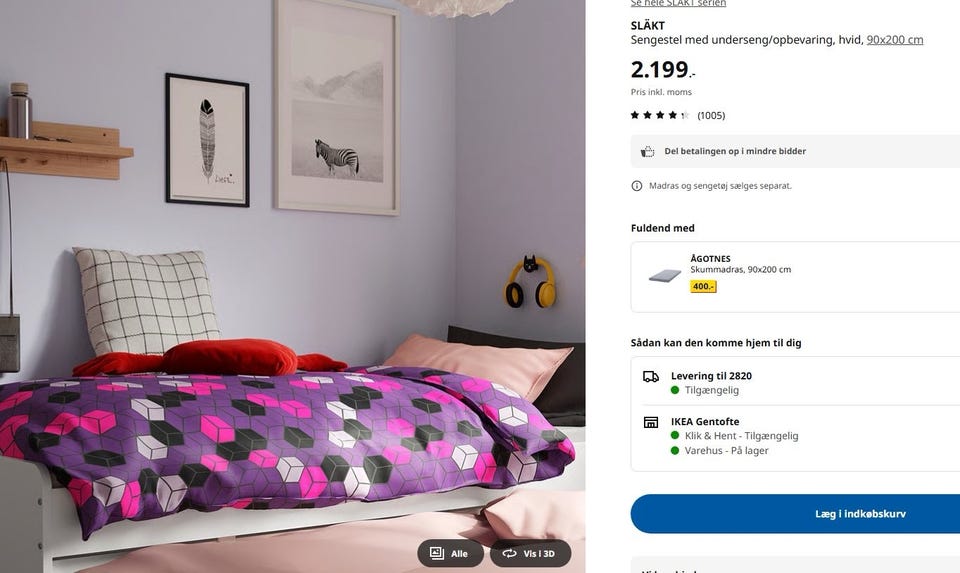
Task: Open the Alle images button
Action: tap(451, 553)
